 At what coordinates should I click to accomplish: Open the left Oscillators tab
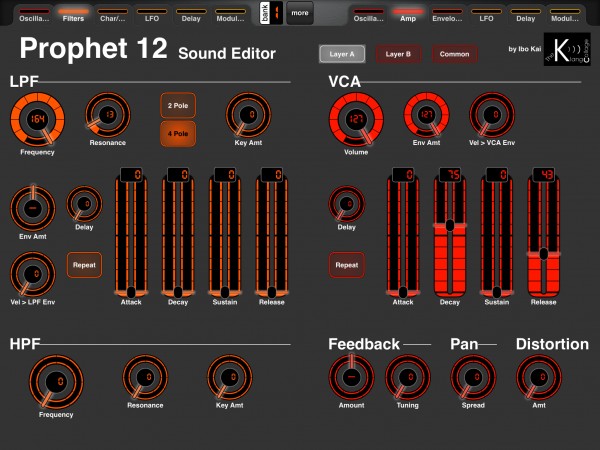point(34,15)
